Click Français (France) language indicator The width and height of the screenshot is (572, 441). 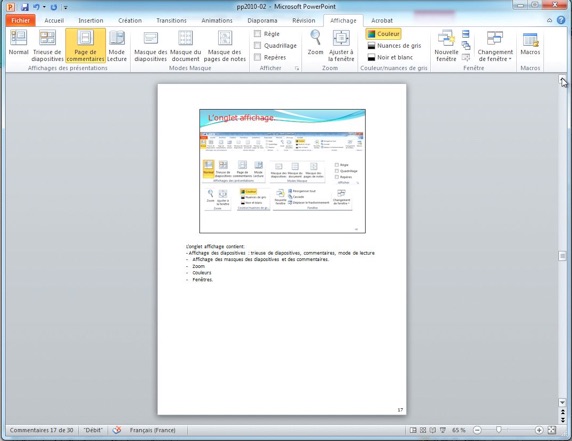152,430
